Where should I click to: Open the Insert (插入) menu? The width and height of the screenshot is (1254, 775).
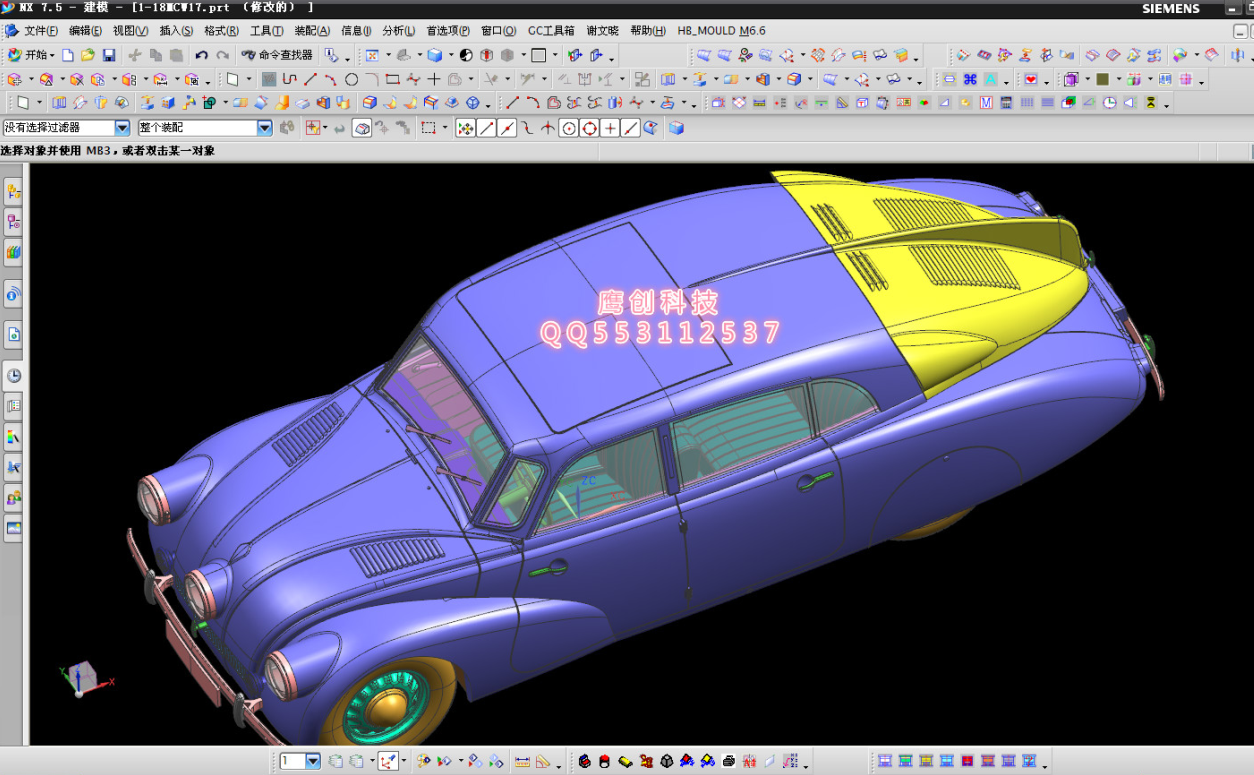(x=176, y=31)
